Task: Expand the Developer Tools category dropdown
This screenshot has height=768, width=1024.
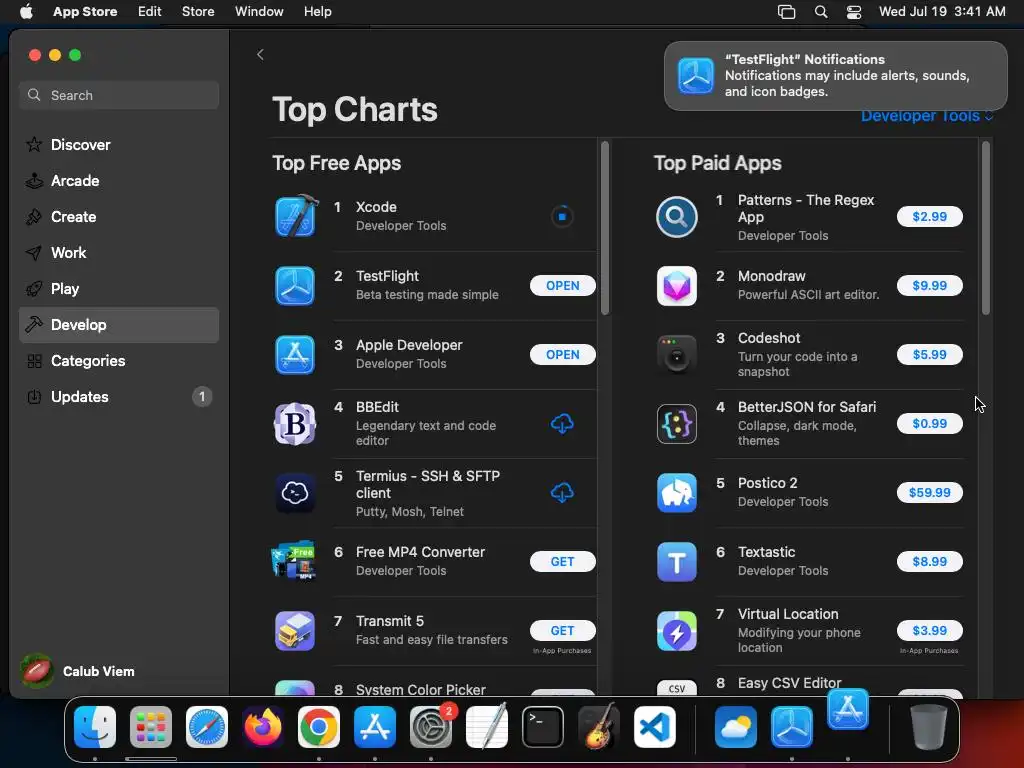Action: [x=927, y=116]
